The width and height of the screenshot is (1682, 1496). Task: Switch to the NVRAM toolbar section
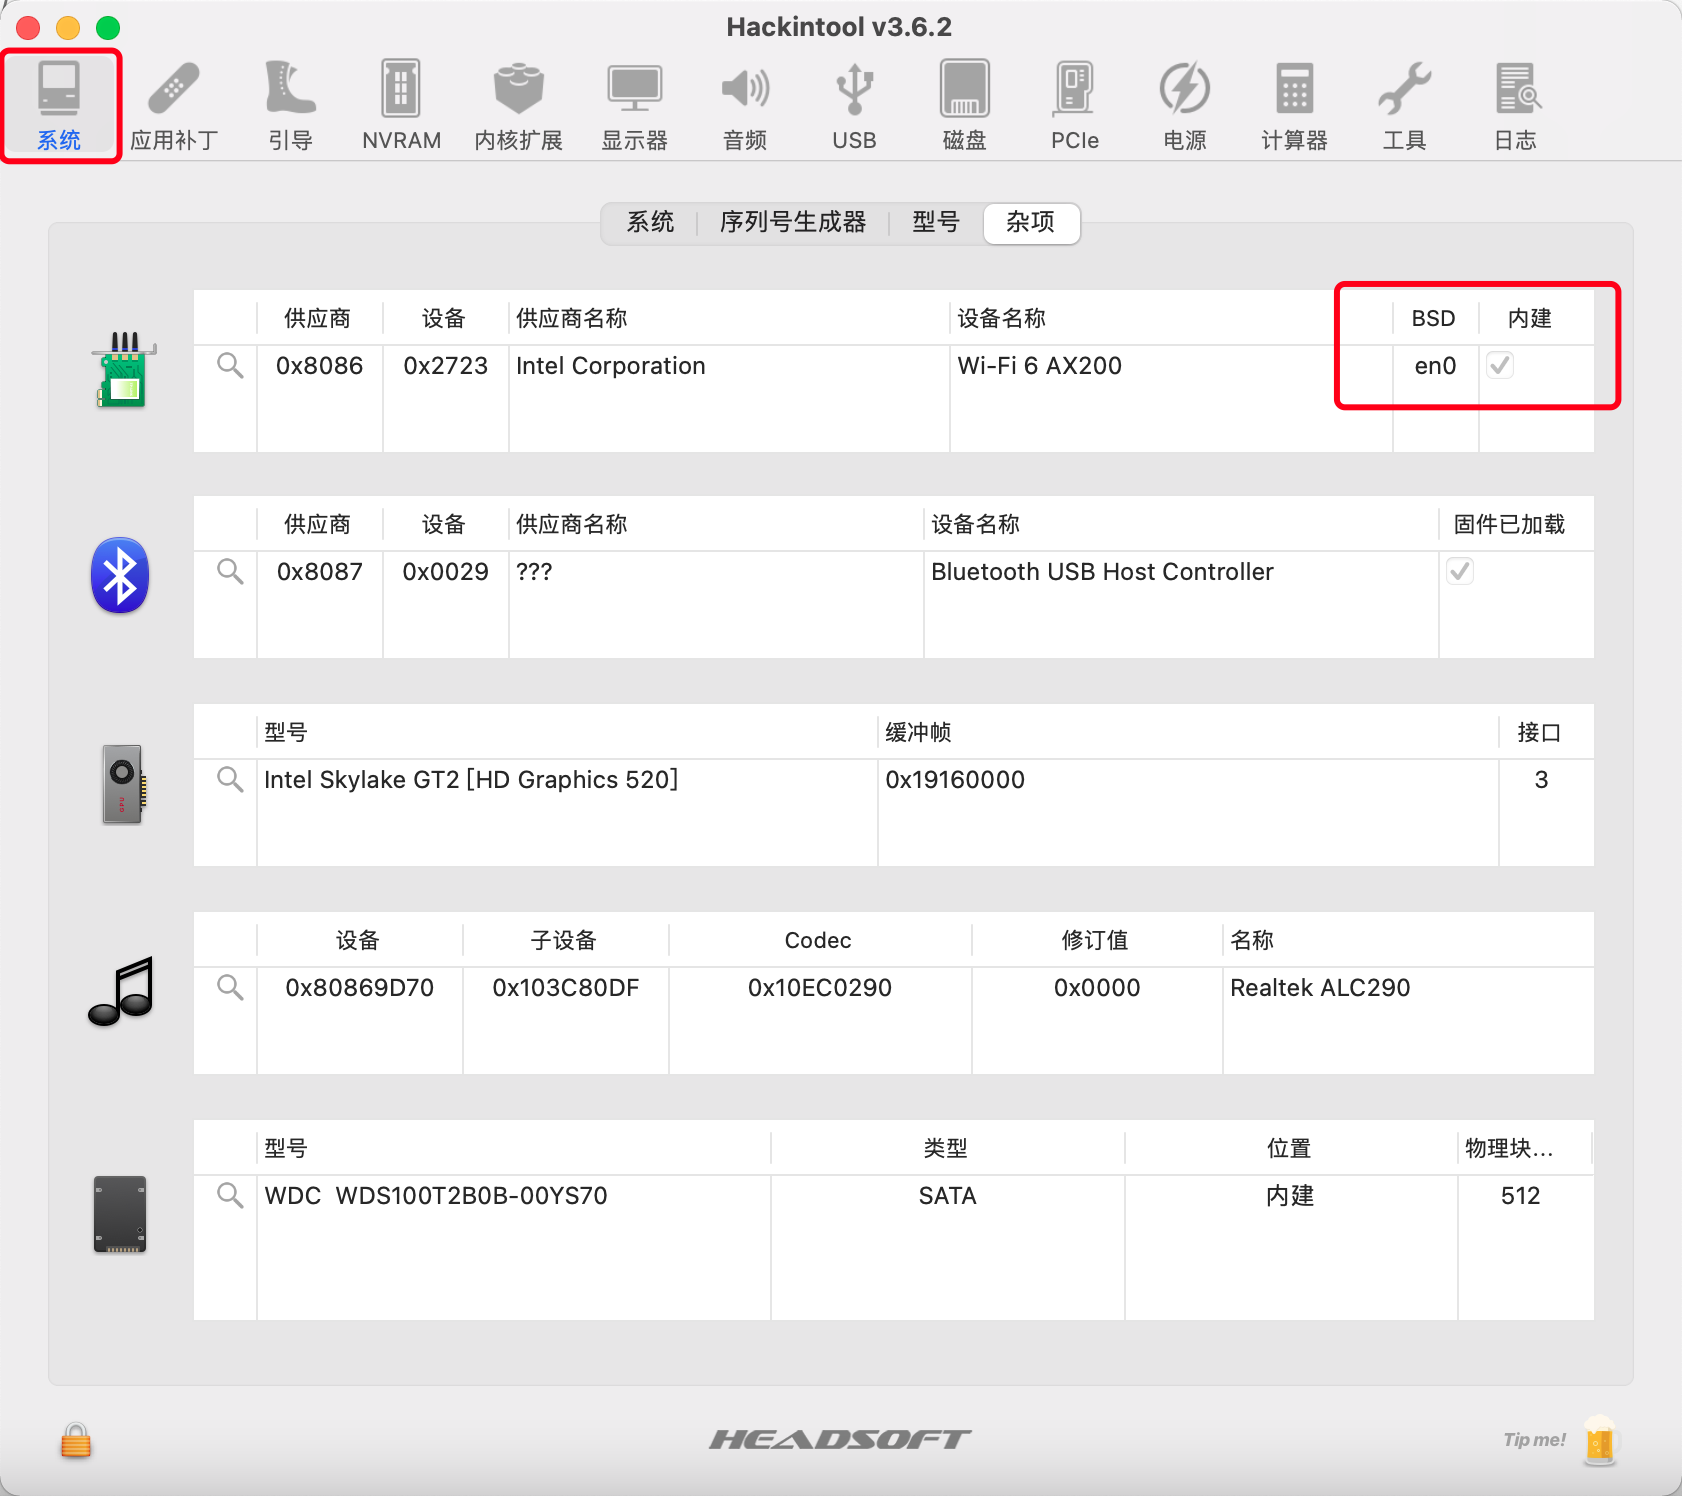click(x=401, y=105)
